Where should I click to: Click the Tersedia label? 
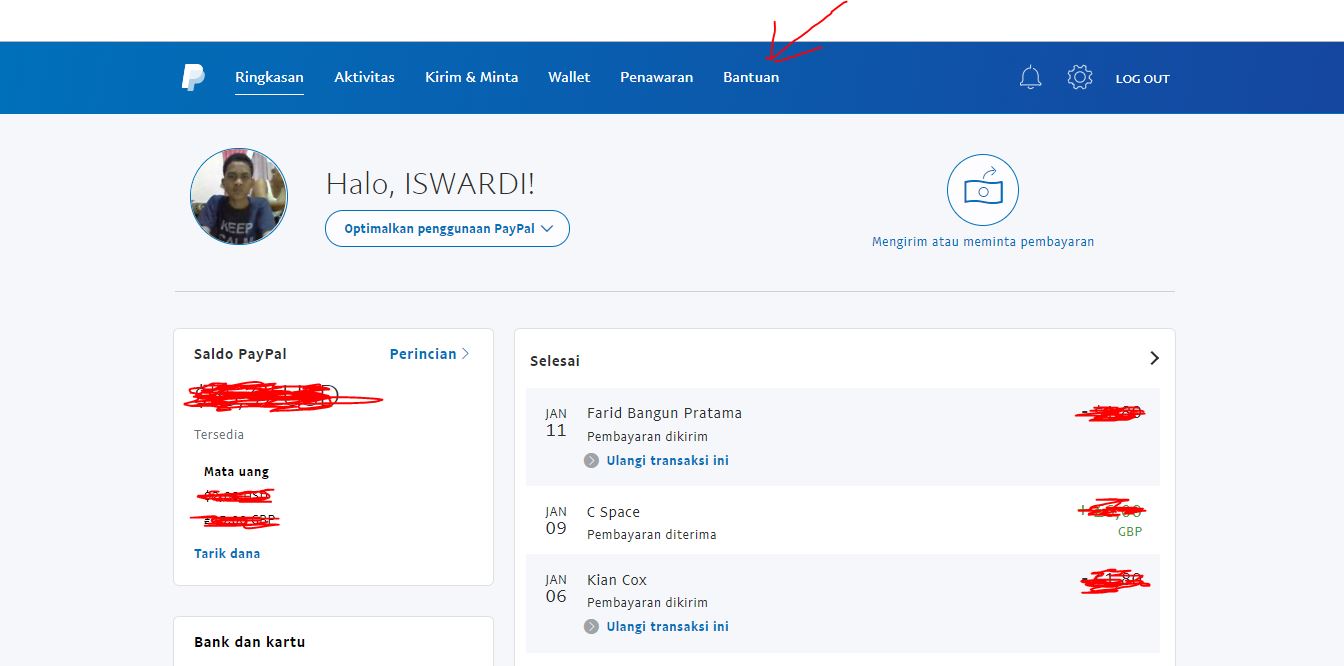[x=219, y=435]
